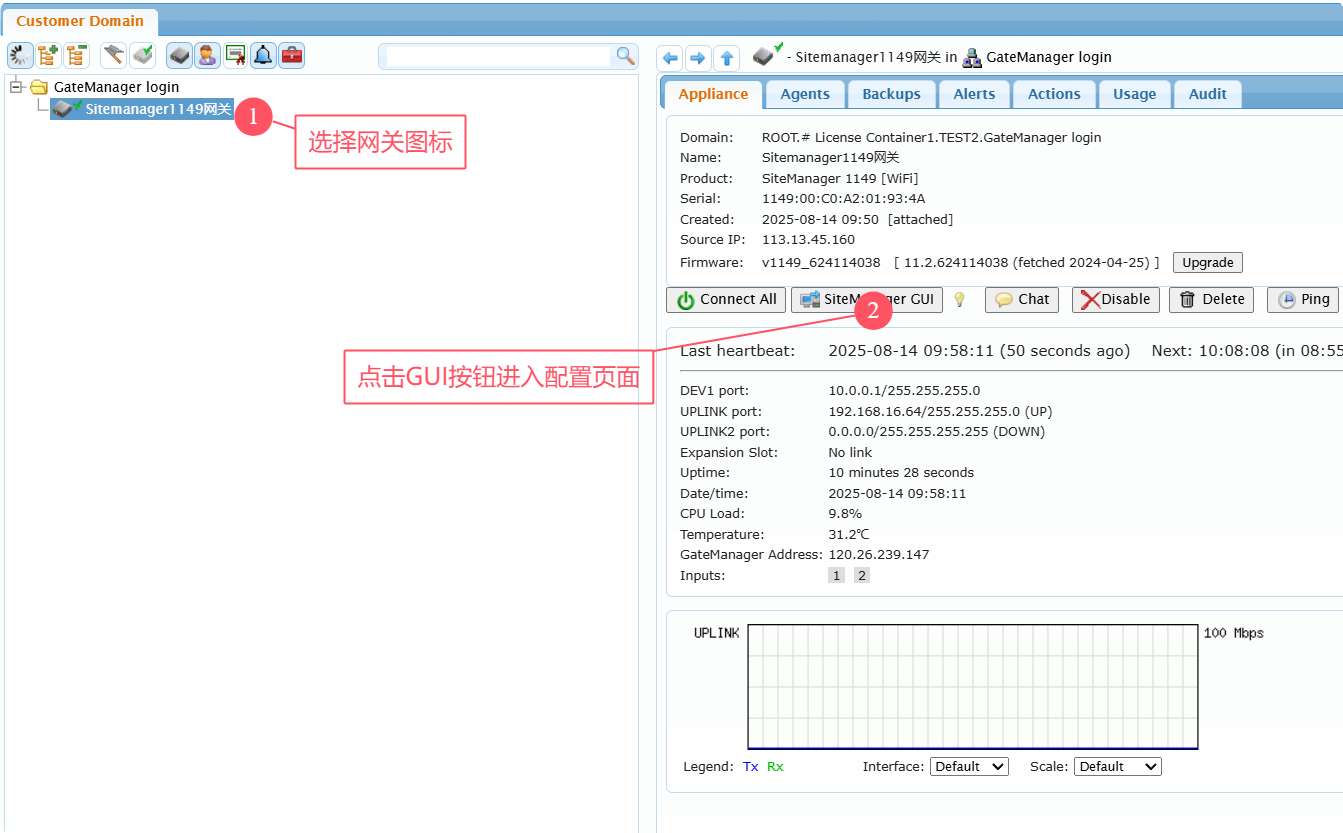Click the lightbulb hint icon
This screenshot has width=1343, height=833.
point(959,299)
